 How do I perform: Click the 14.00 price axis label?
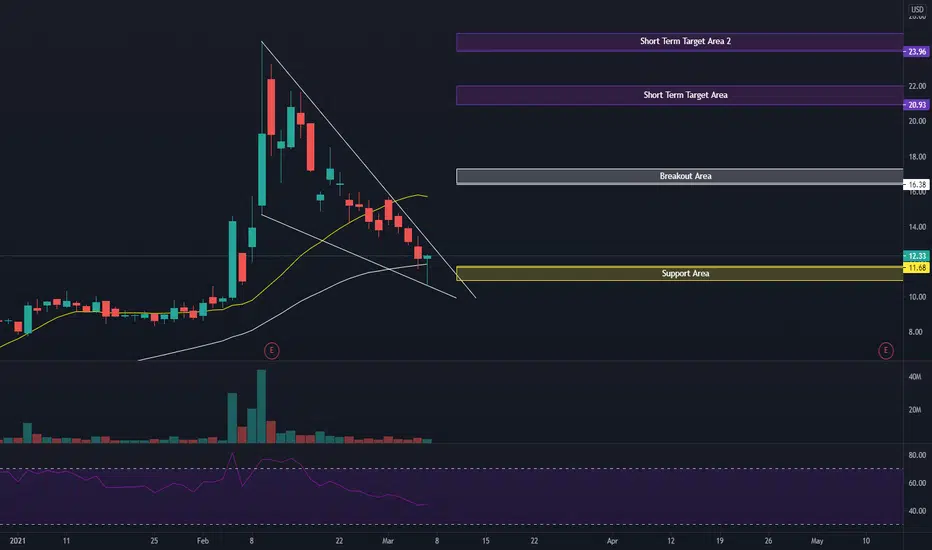(x=917, y=227)
